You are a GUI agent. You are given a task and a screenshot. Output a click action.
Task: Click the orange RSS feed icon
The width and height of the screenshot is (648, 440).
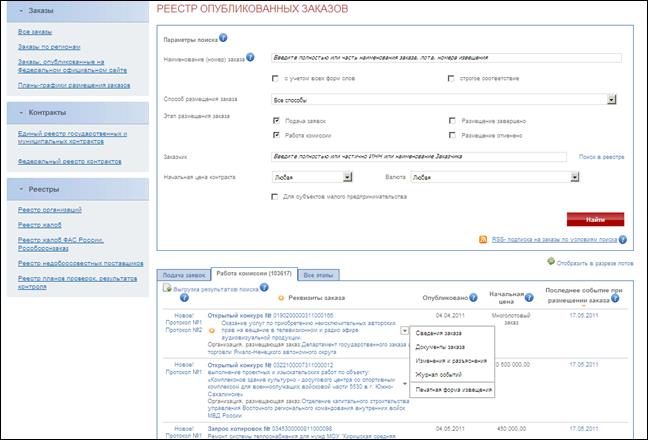coord(483,239)
